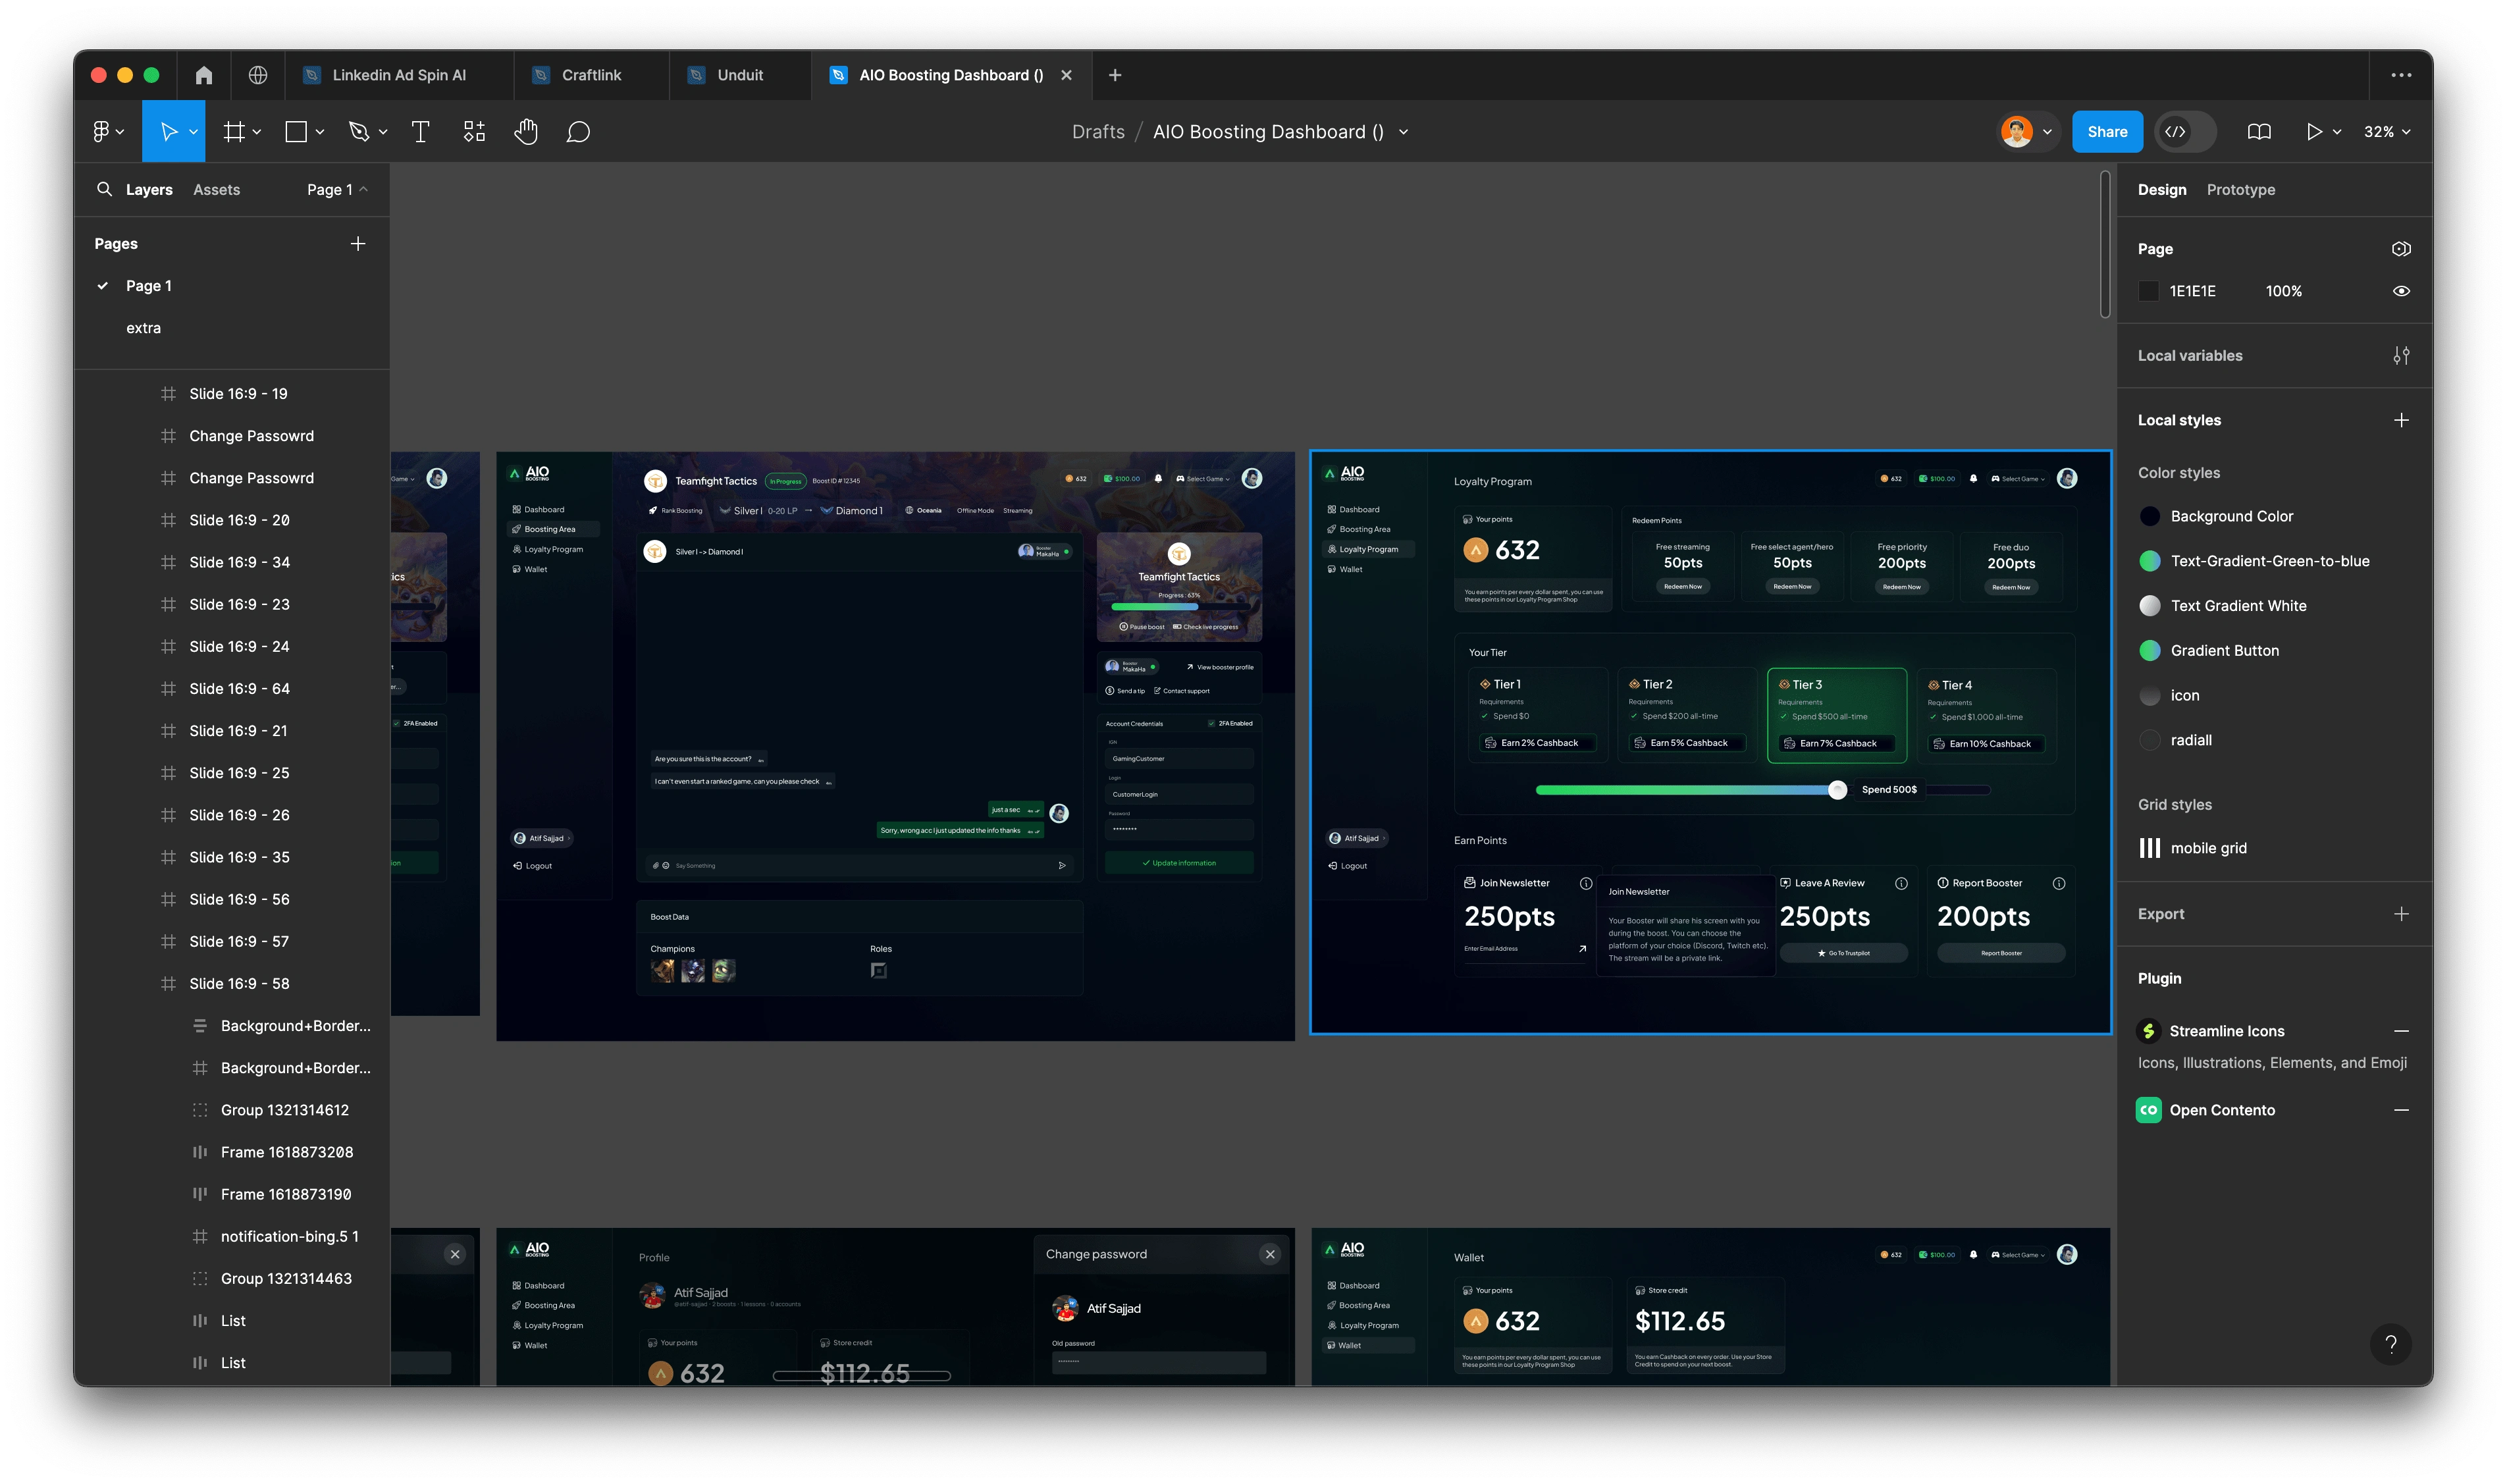Expand the Move tool options chevron
The image size is (2507, 1484).
point(193,132)
